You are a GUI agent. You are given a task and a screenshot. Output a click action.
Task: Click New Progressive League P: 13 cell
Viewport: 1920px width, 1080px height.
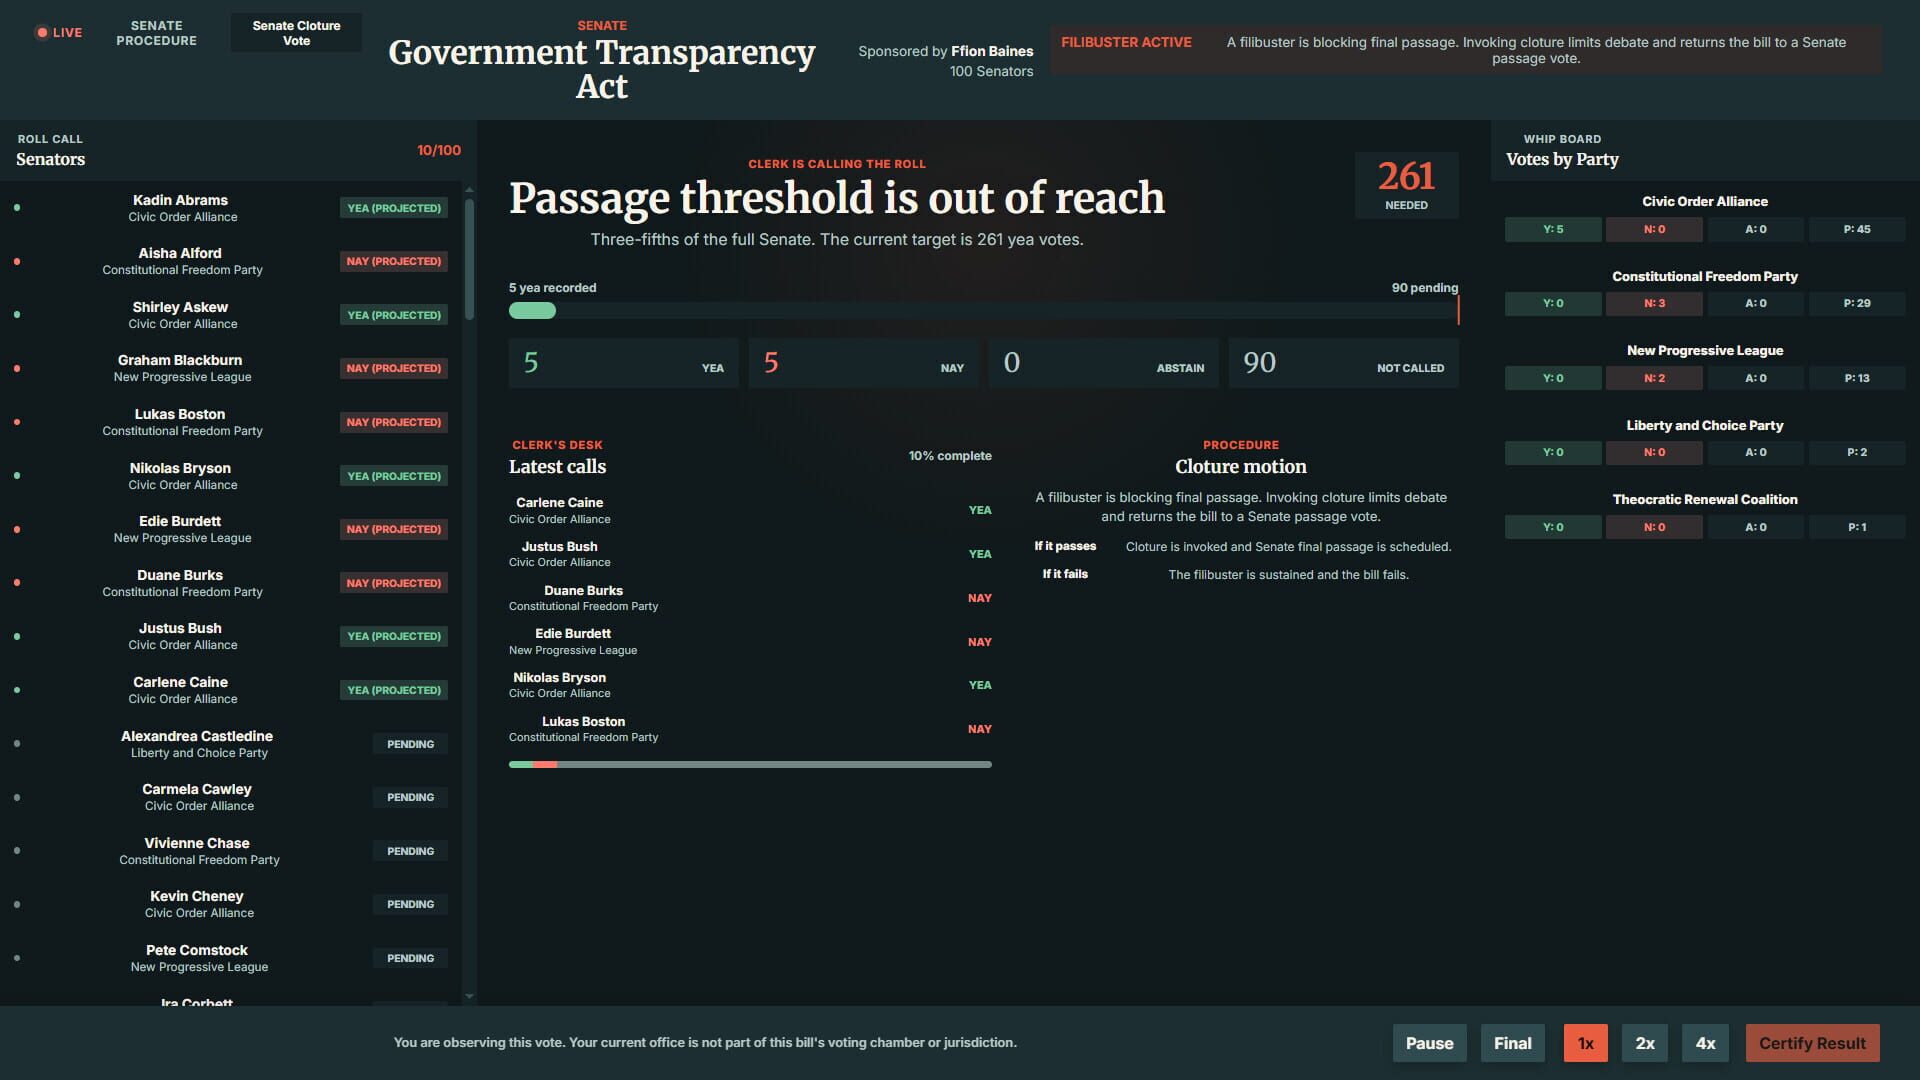click(x=1856, y=378)
